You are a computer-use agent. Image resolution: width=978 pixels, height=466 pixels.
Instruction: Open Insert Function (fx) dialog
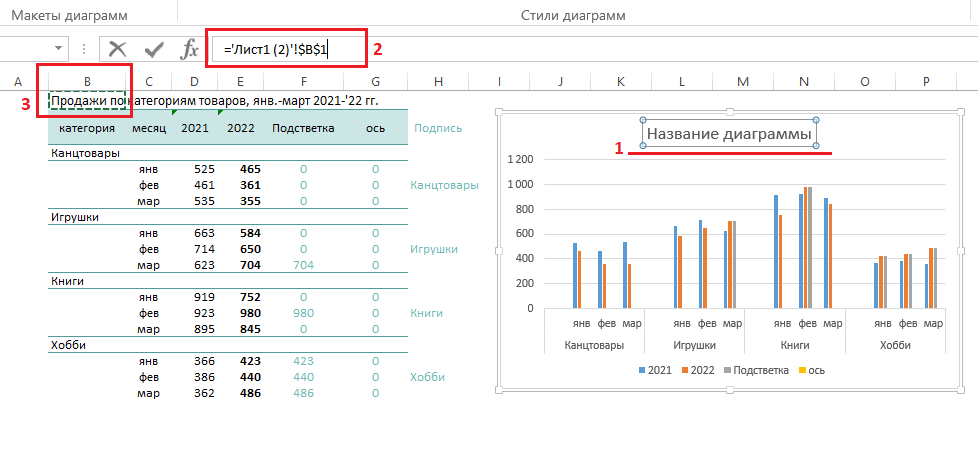189,49
